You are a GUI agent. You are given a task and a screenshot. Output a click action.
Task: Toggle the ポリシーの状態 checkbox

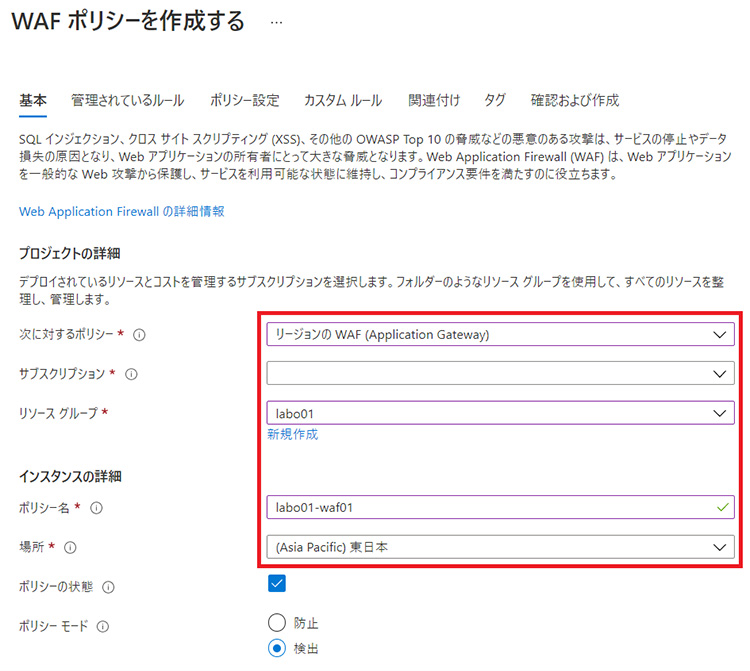277,584
